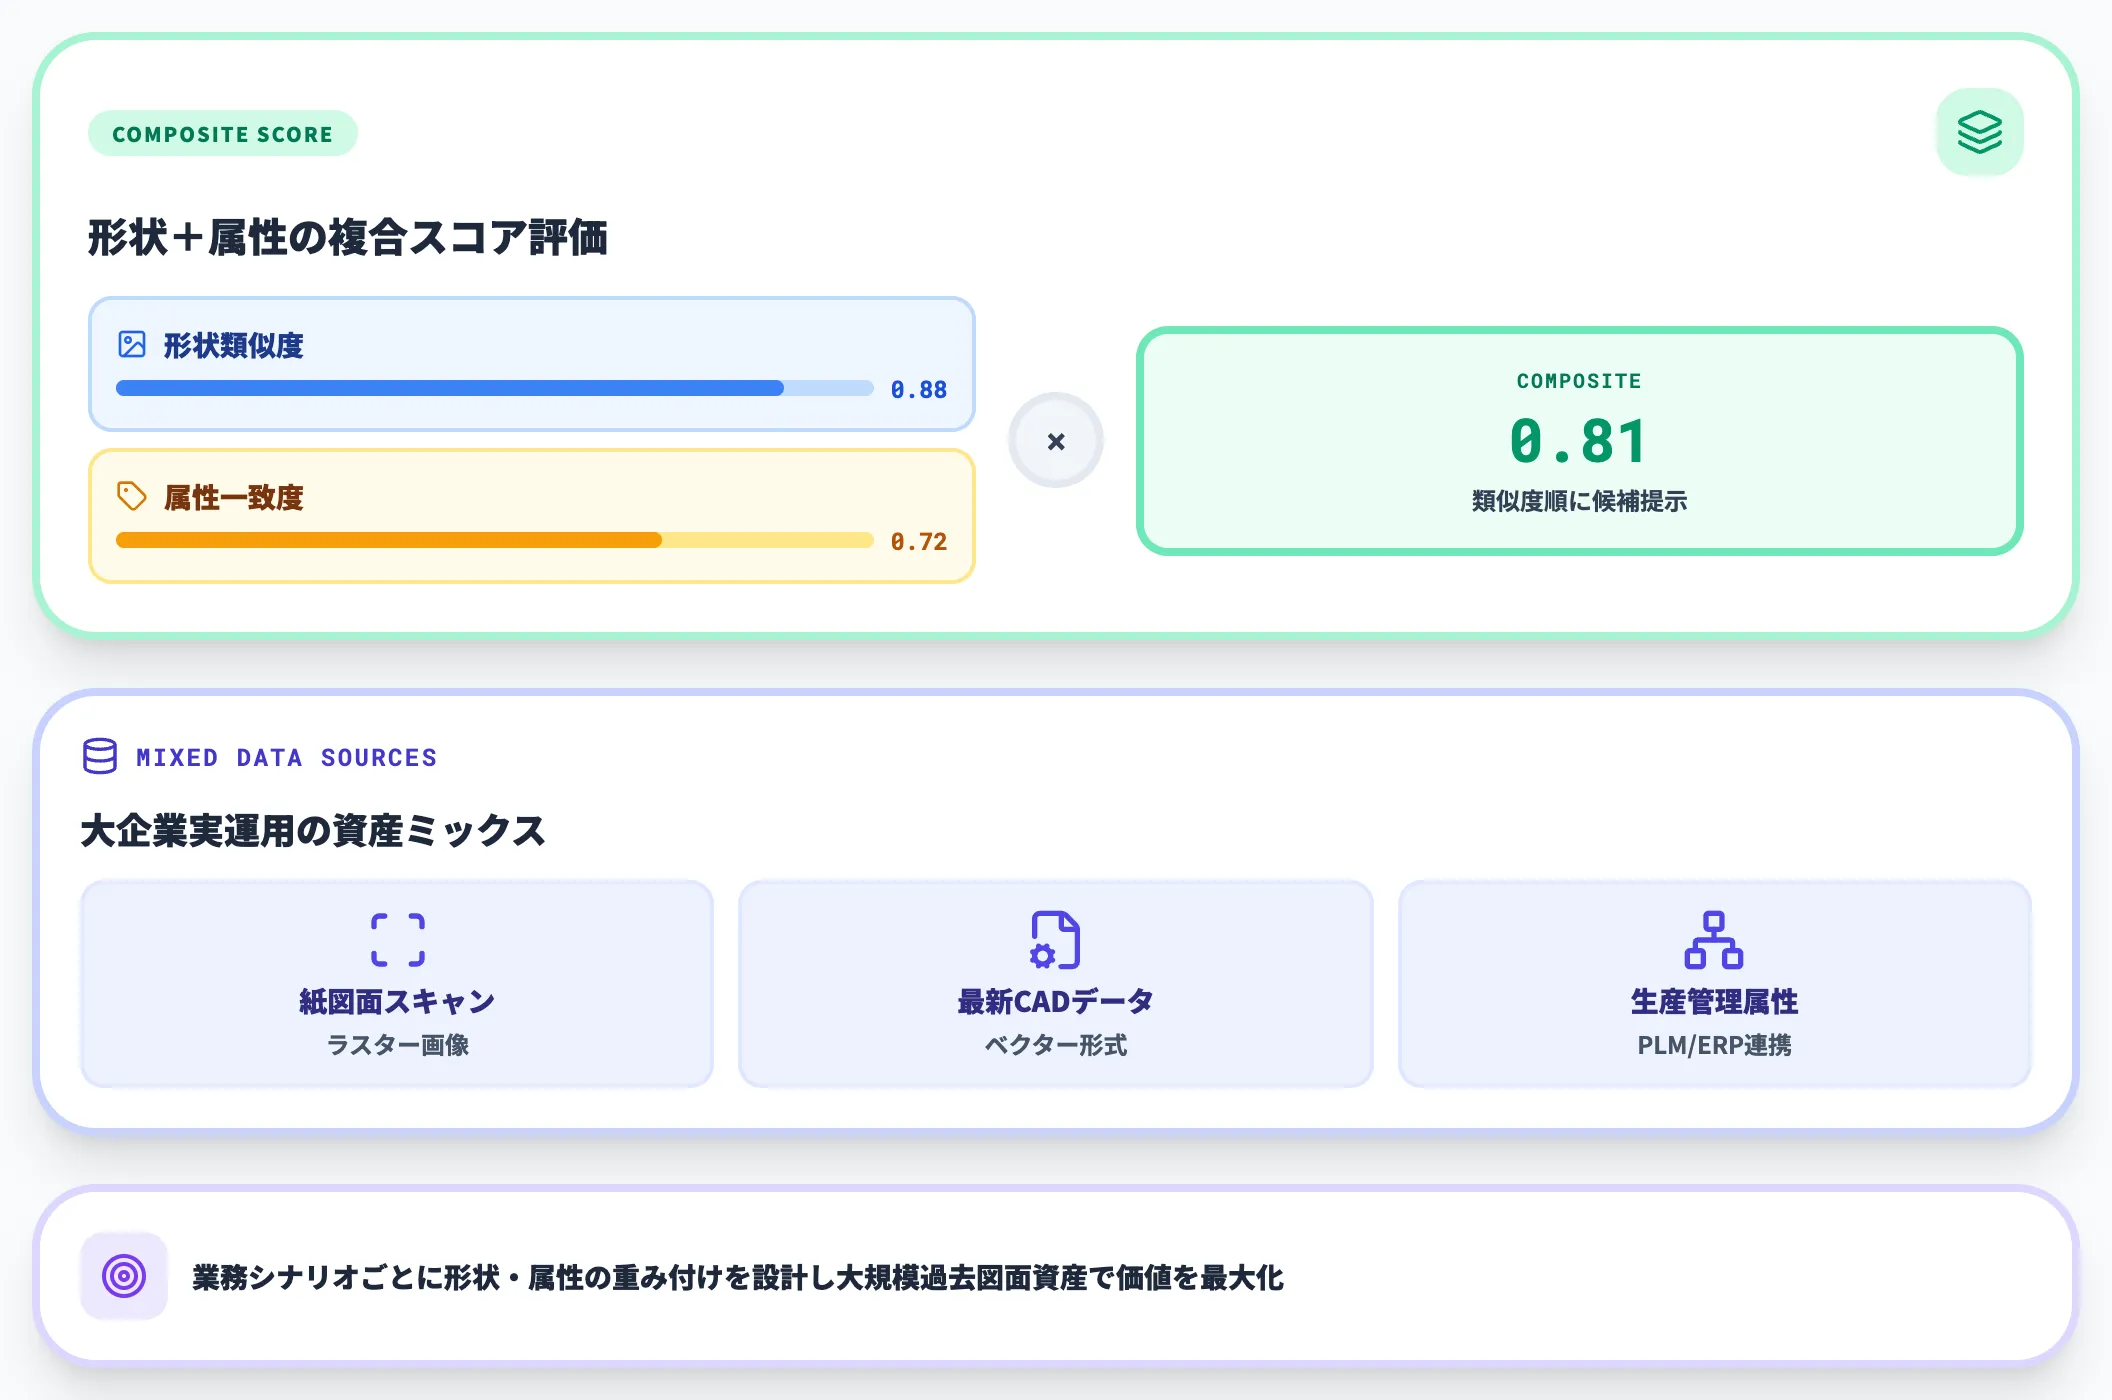The image size is (2112, 1400).
Task: Open the 最新CADデータ ベクター形式 card
Action: pos(1055,982)
